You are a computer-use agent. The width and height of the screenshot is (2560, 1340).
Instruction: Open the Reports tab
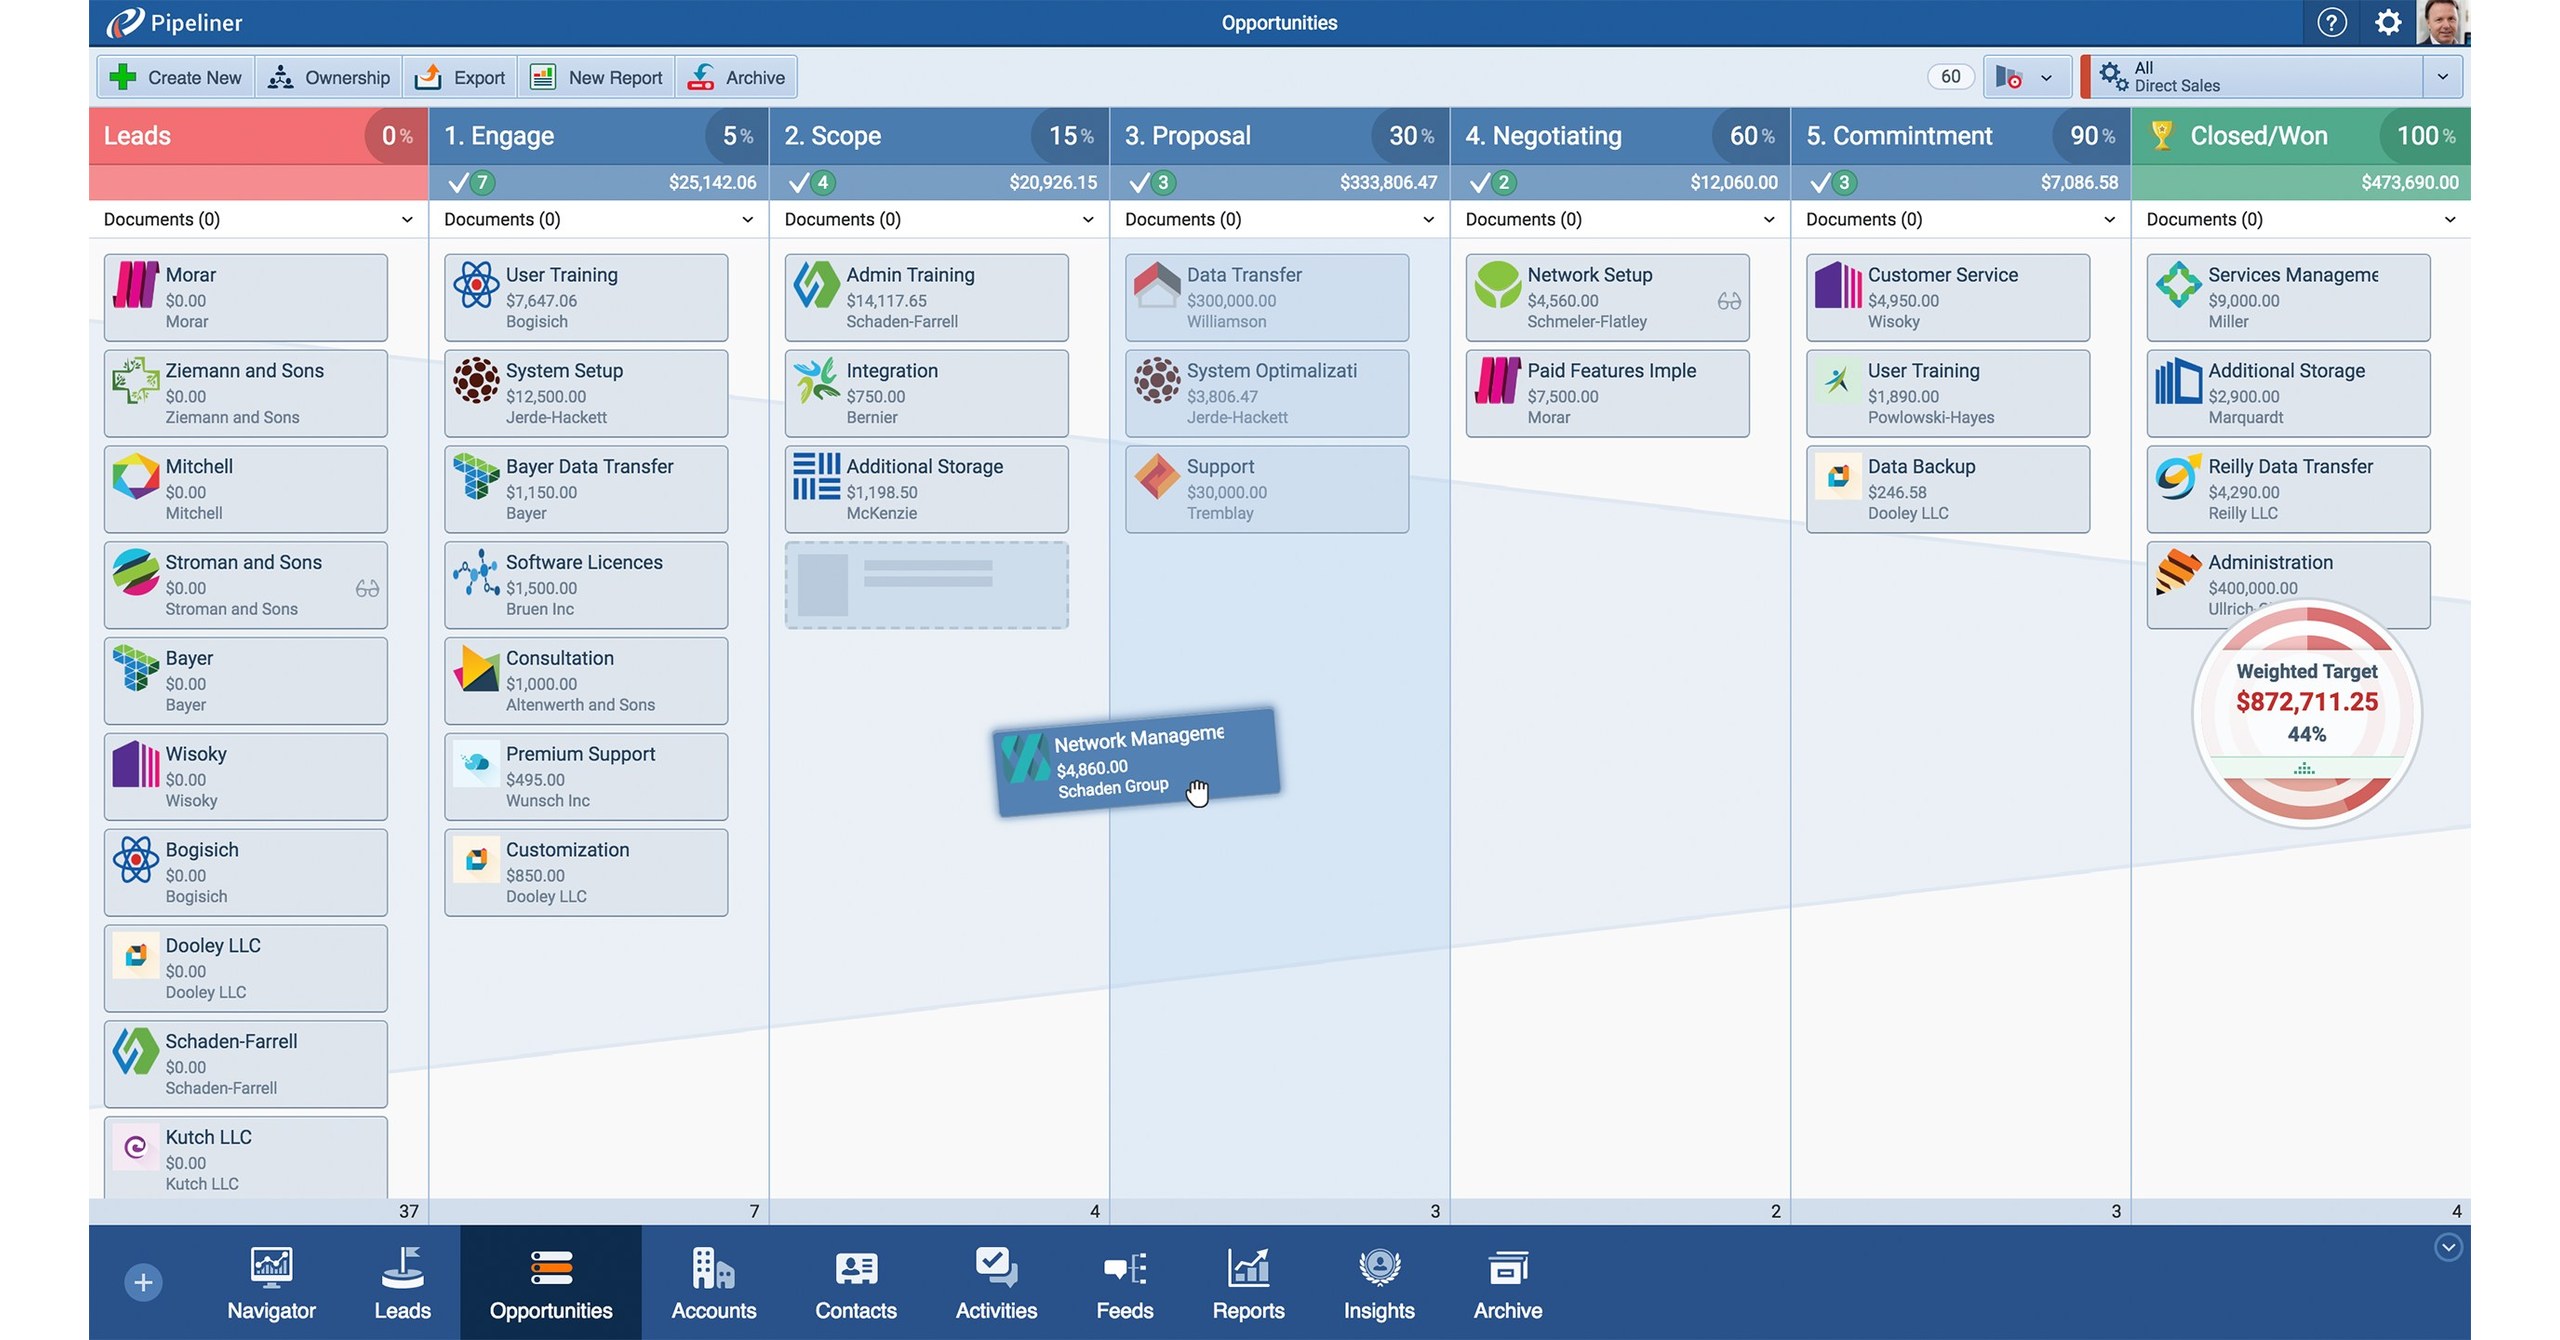coord(1248,1281)
